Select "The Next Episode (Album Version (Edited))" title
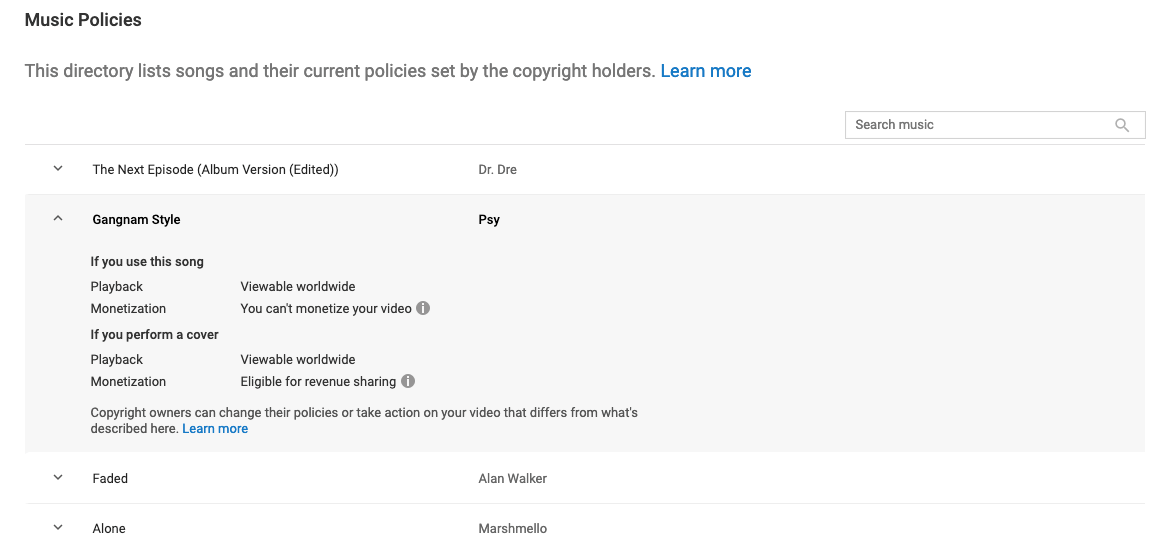 (215, 170)
